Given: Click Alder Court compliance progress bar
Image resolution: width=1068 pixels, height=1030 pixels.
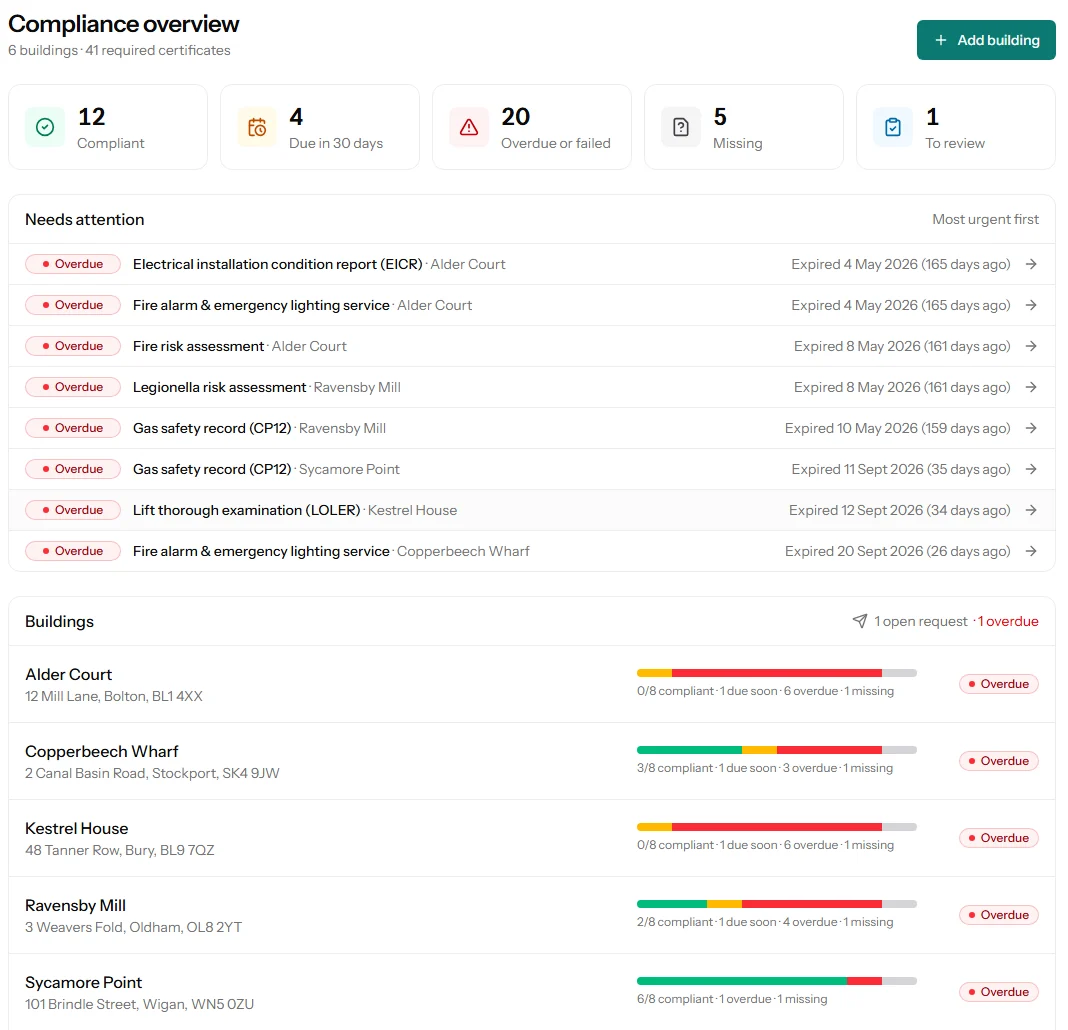Looking at the screenshot, I should tap(776, 673).
